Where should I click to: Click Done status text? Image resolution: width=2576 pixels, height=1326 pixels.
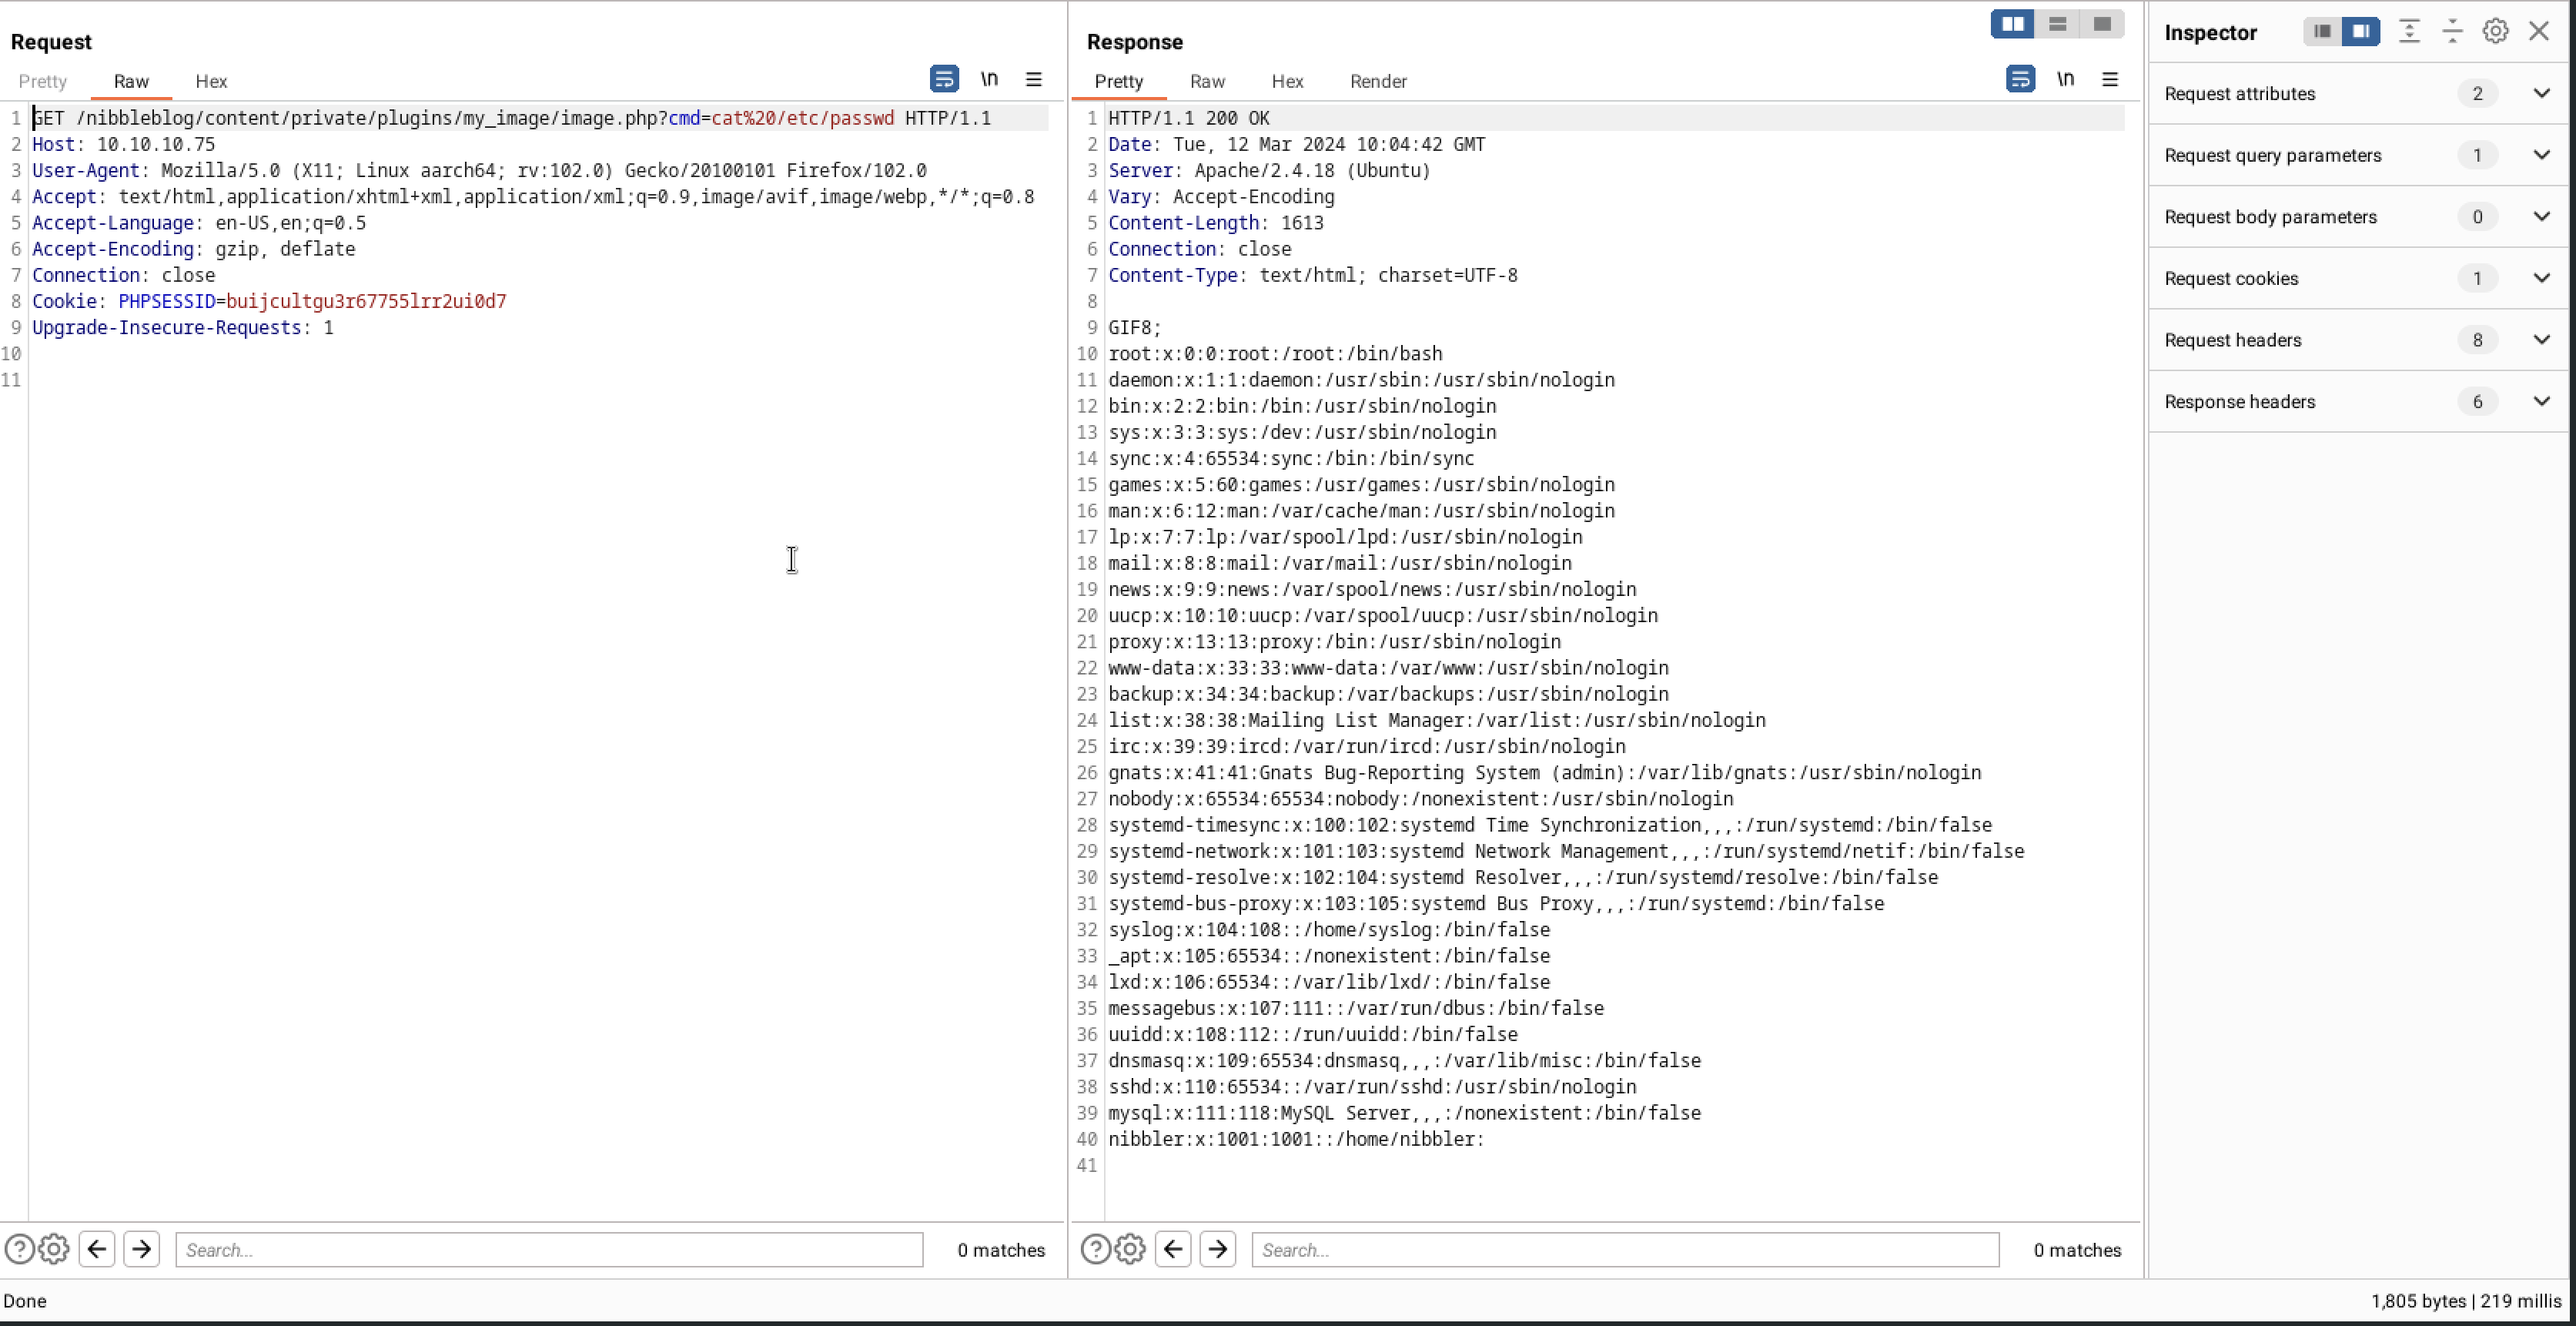click(x=25, y=1301)
